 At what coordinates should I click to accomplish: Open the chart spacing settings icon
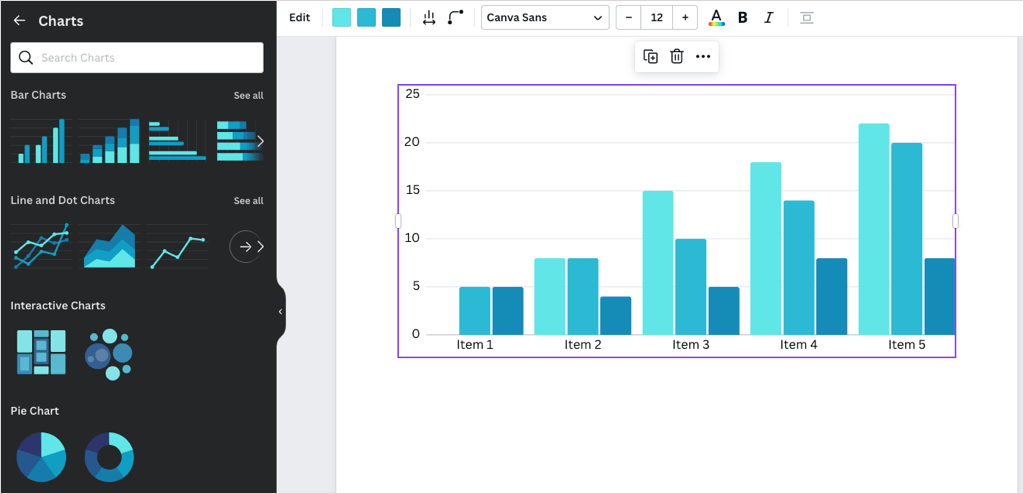click(x=429, y=17)
